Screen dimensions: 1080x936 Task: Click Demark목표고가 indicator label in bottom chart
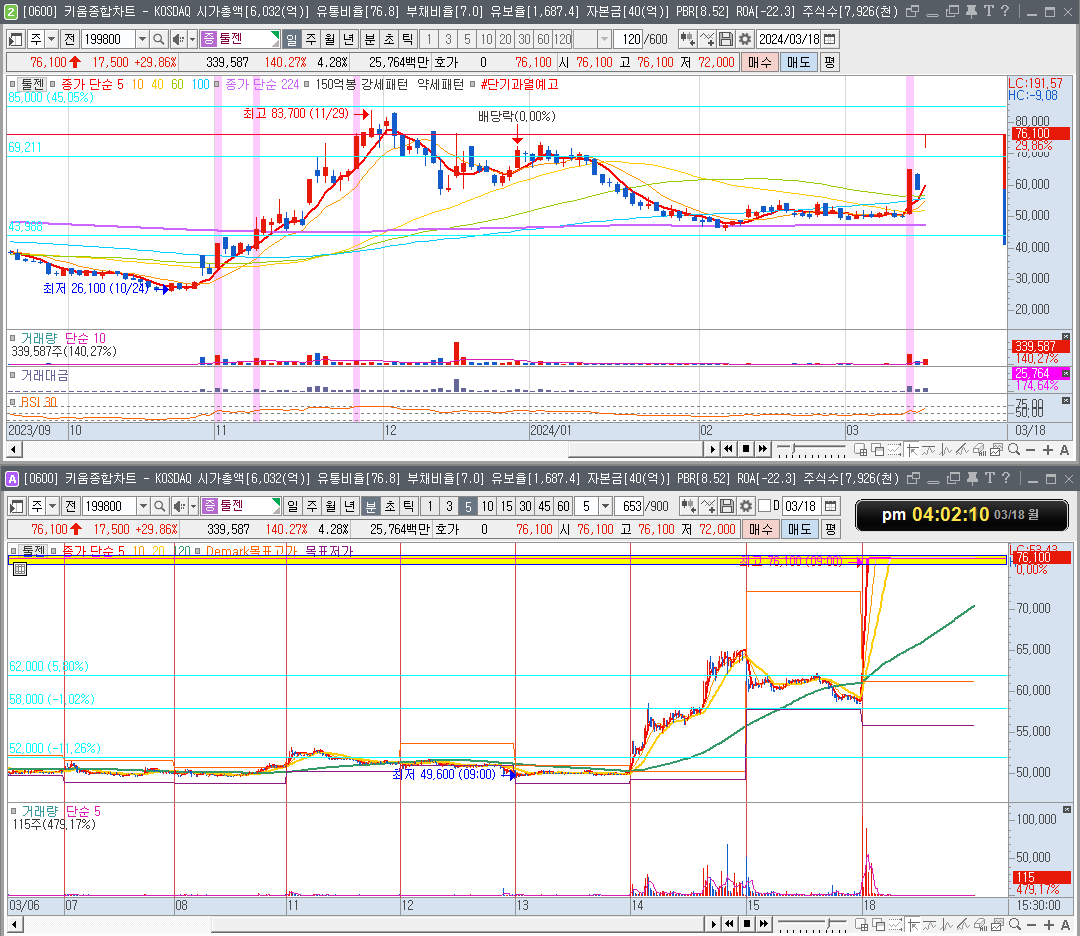click(x=251, y=552)
